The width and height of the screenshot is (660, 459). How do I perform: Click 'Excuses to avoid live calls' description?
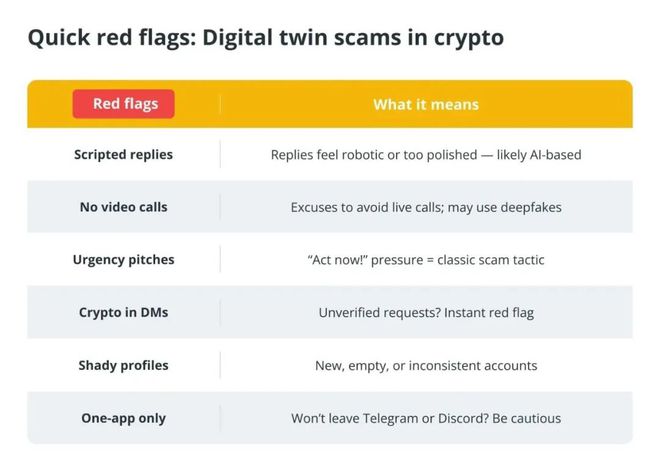367,208
